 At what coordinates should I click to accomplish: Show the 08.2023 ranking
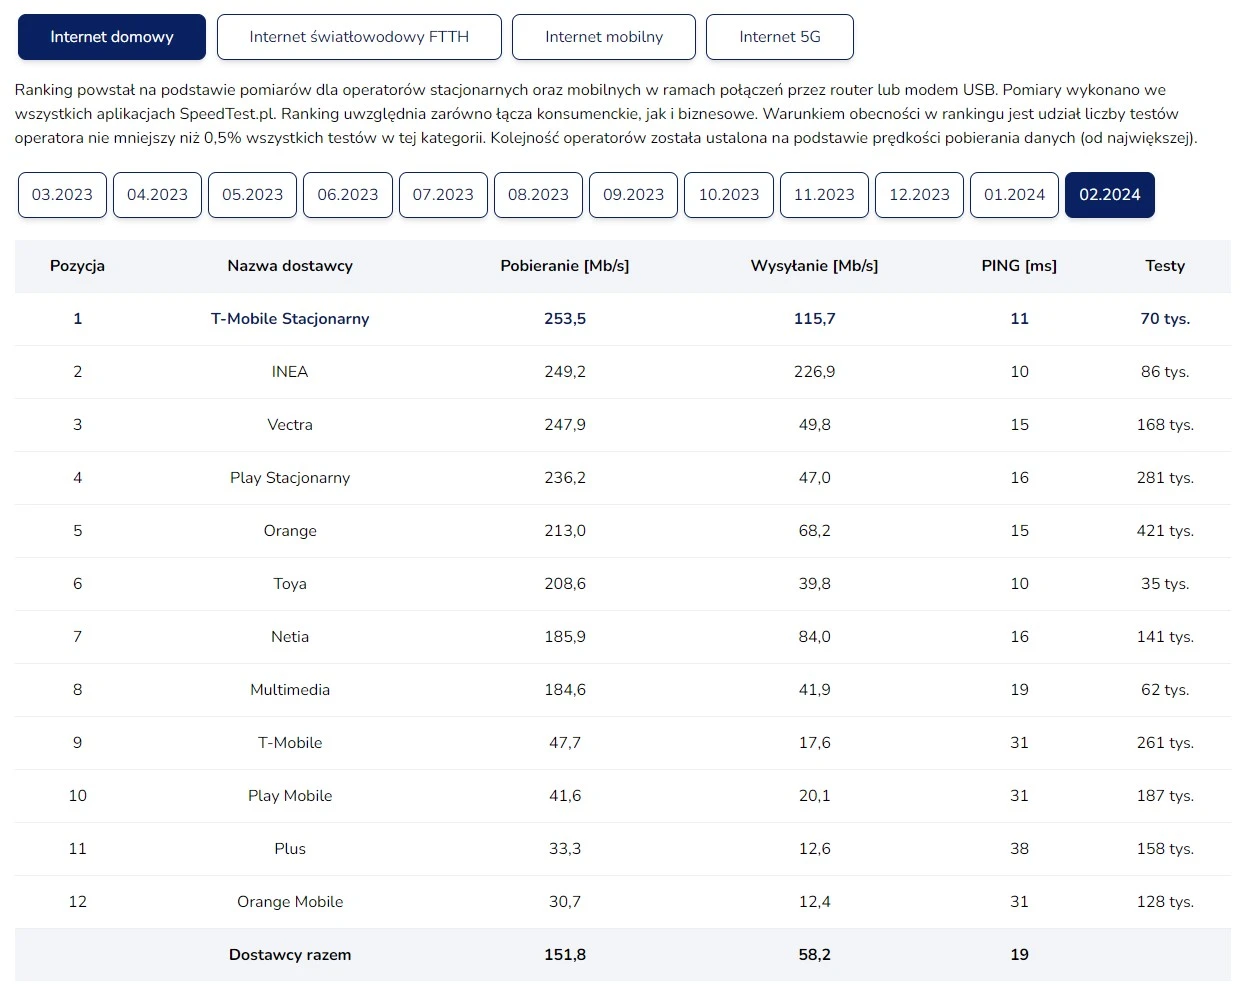click(x=538, y=195)
